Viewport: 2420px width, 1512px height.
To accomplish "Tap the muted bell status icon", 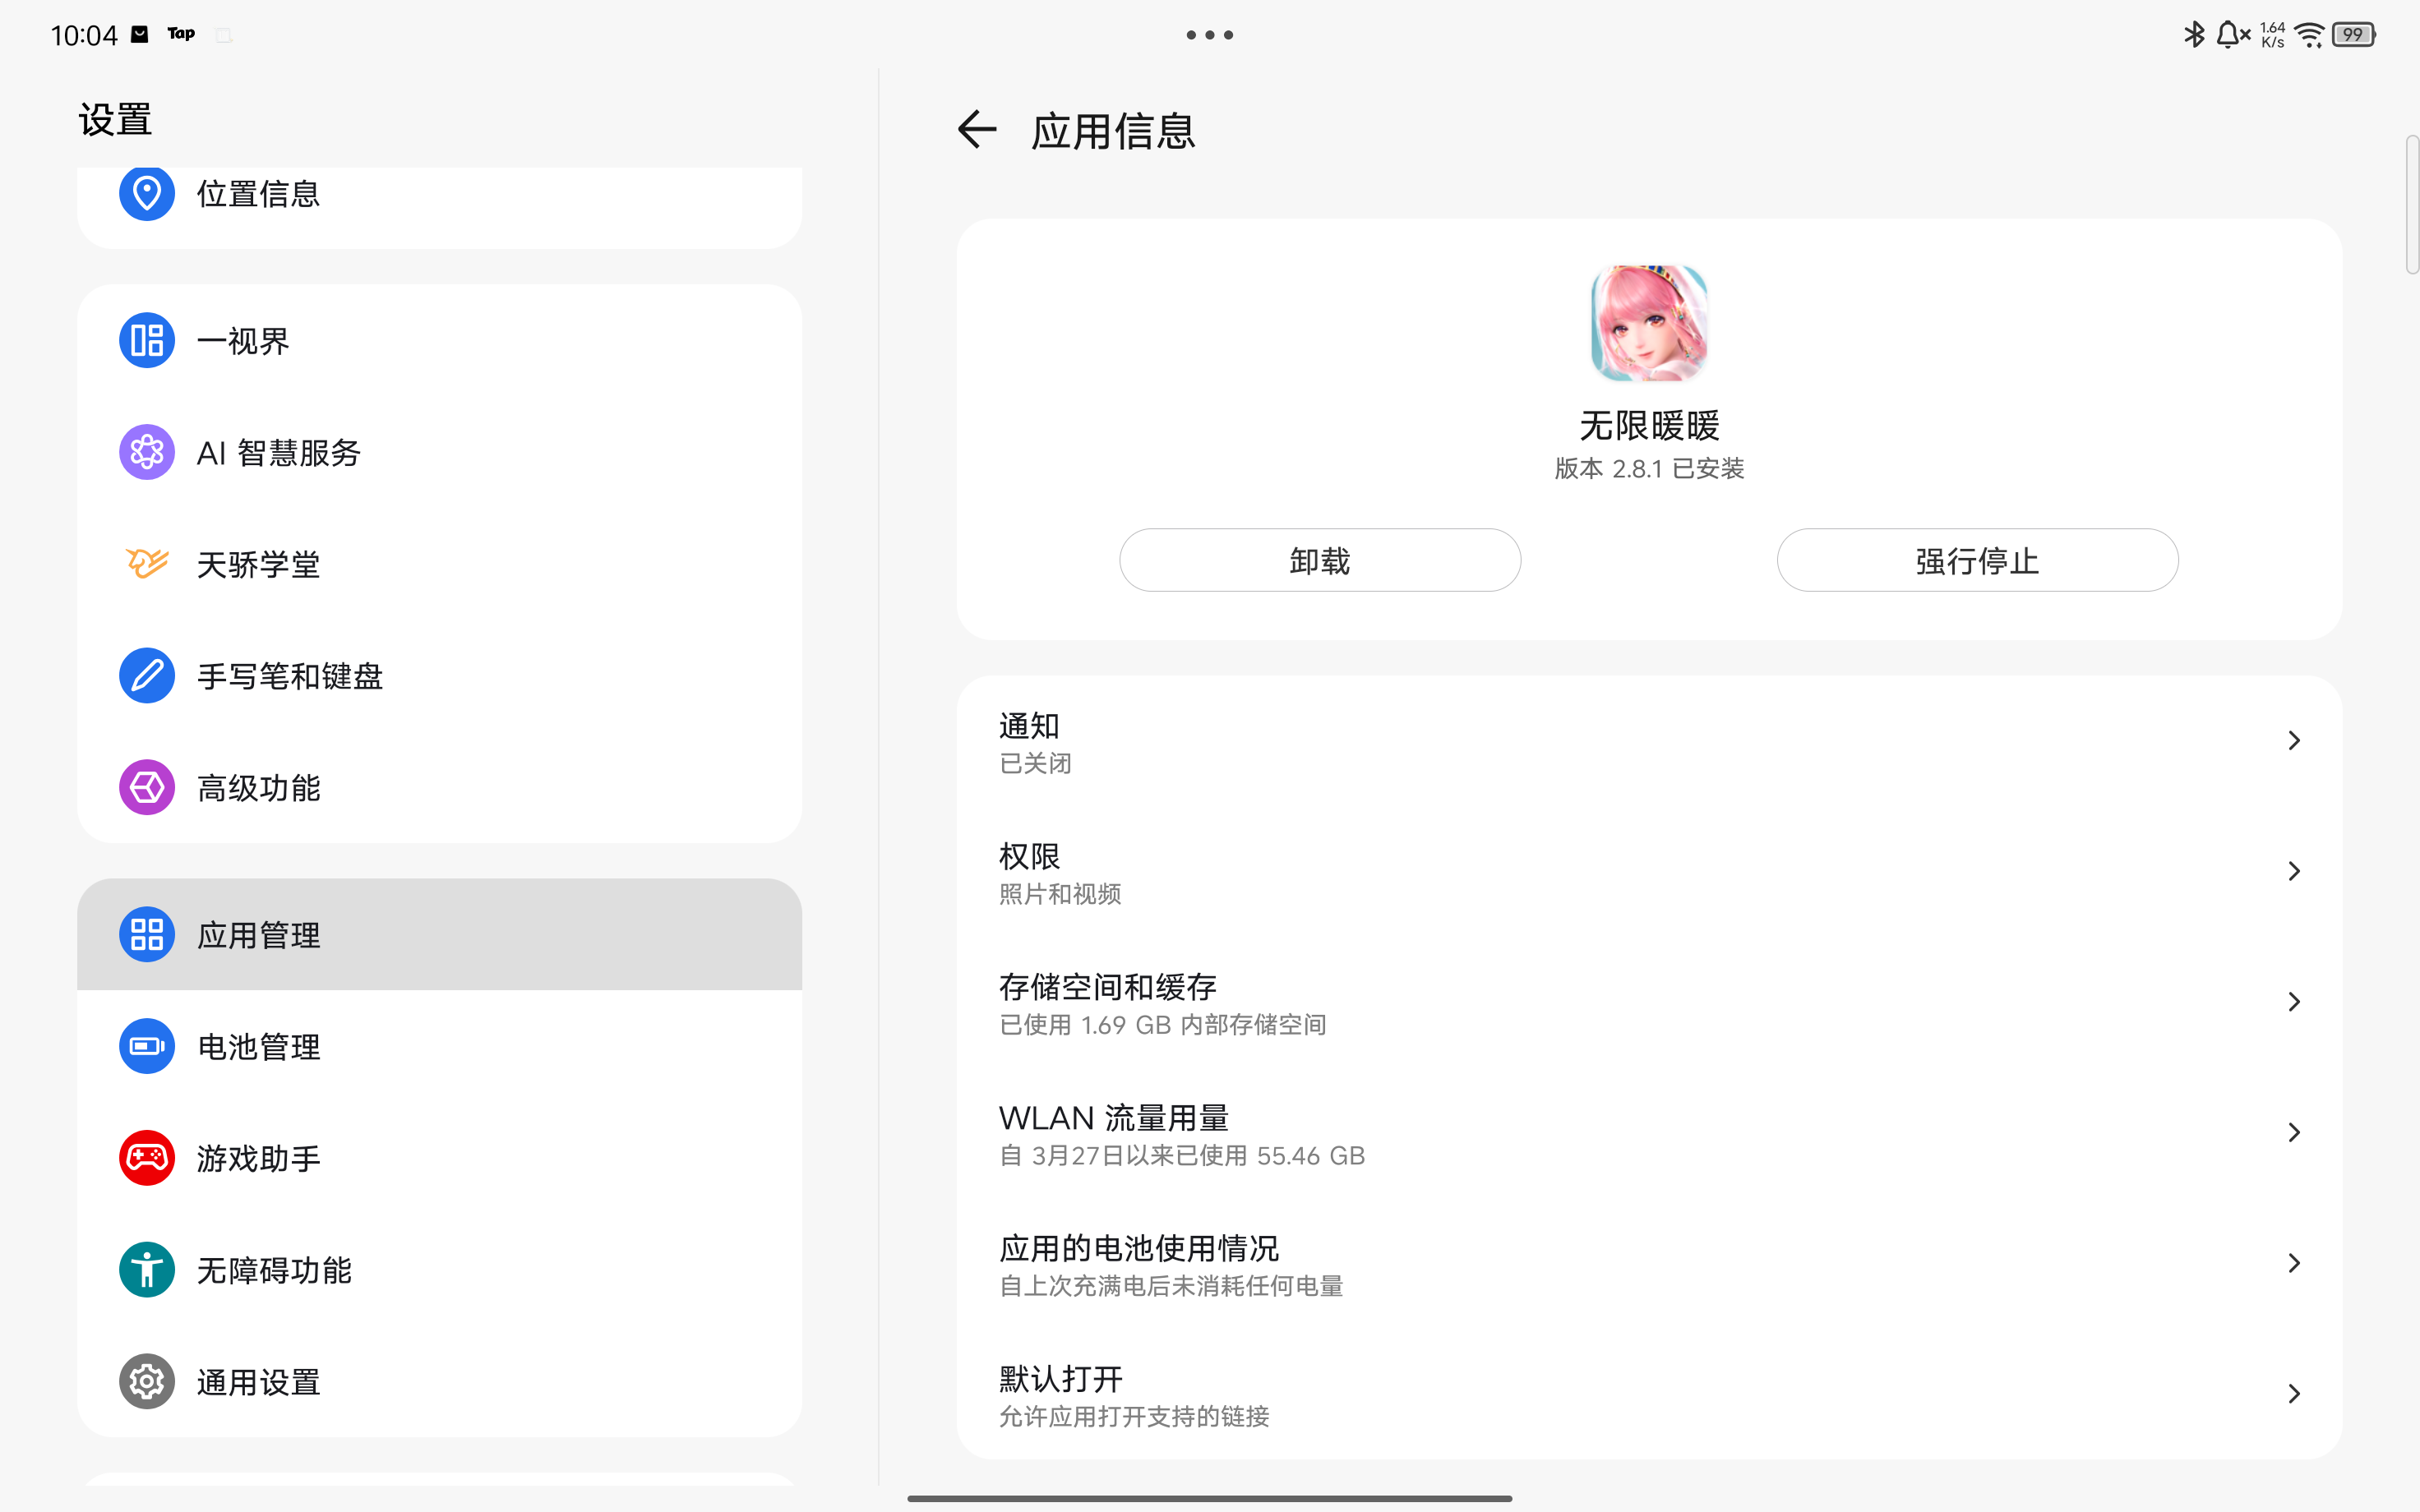I will coord(2232,35).
